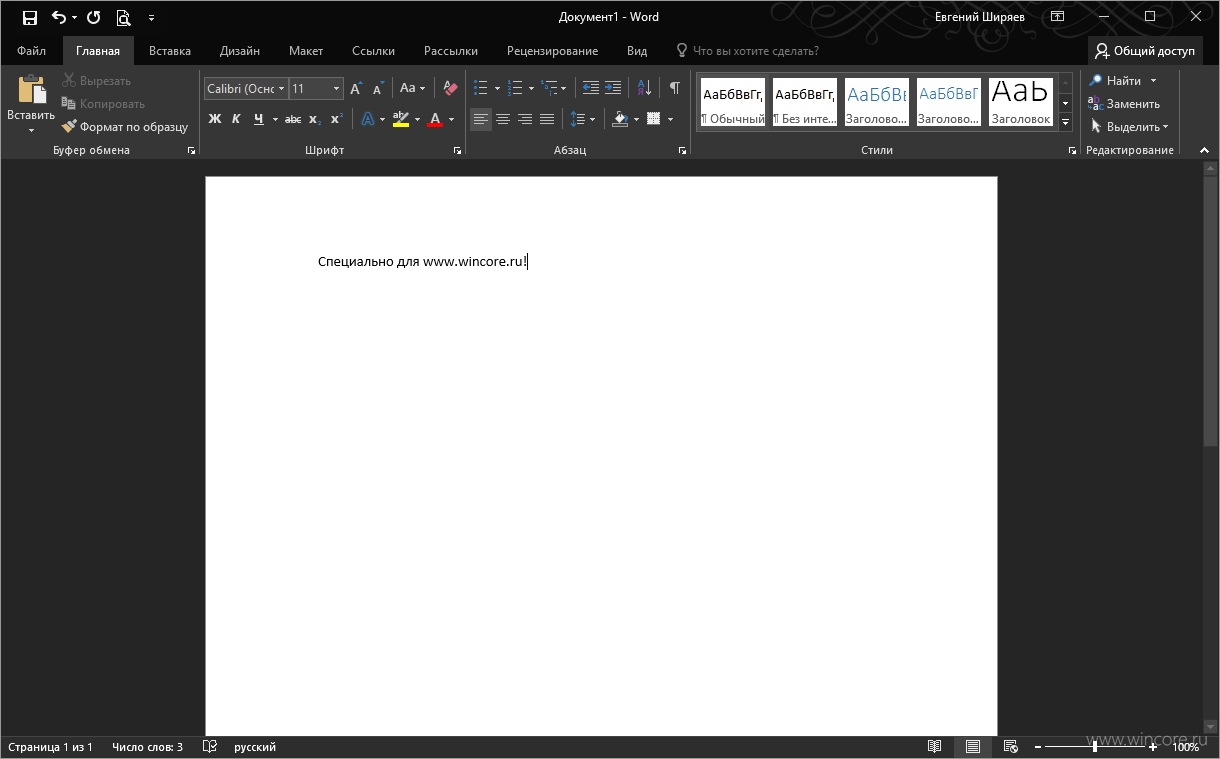This screenshot has width=1220, height=759.
Task: Apply the yellow text highlight color
Action: (401, 119)
